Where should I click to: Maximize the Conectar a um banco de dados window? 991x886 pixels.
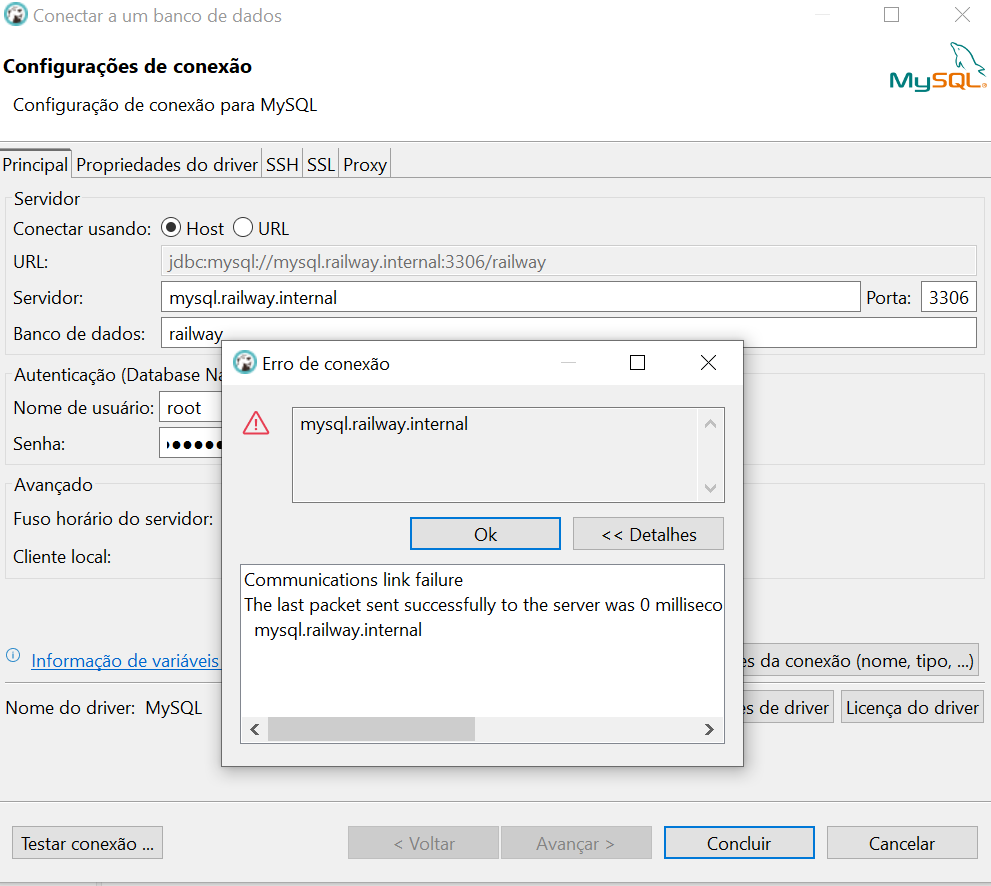(891, 15)
